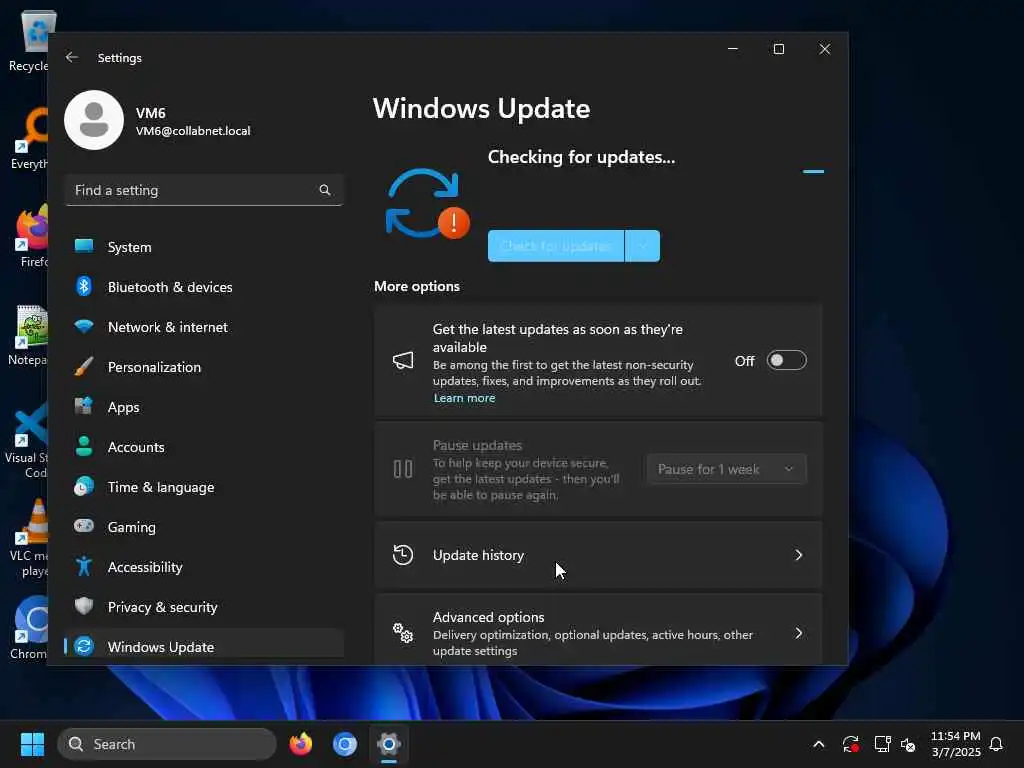The image size is (1024, 768).
Task: Click the Settings gear on taskbar
Action: [x=389, y=744]
